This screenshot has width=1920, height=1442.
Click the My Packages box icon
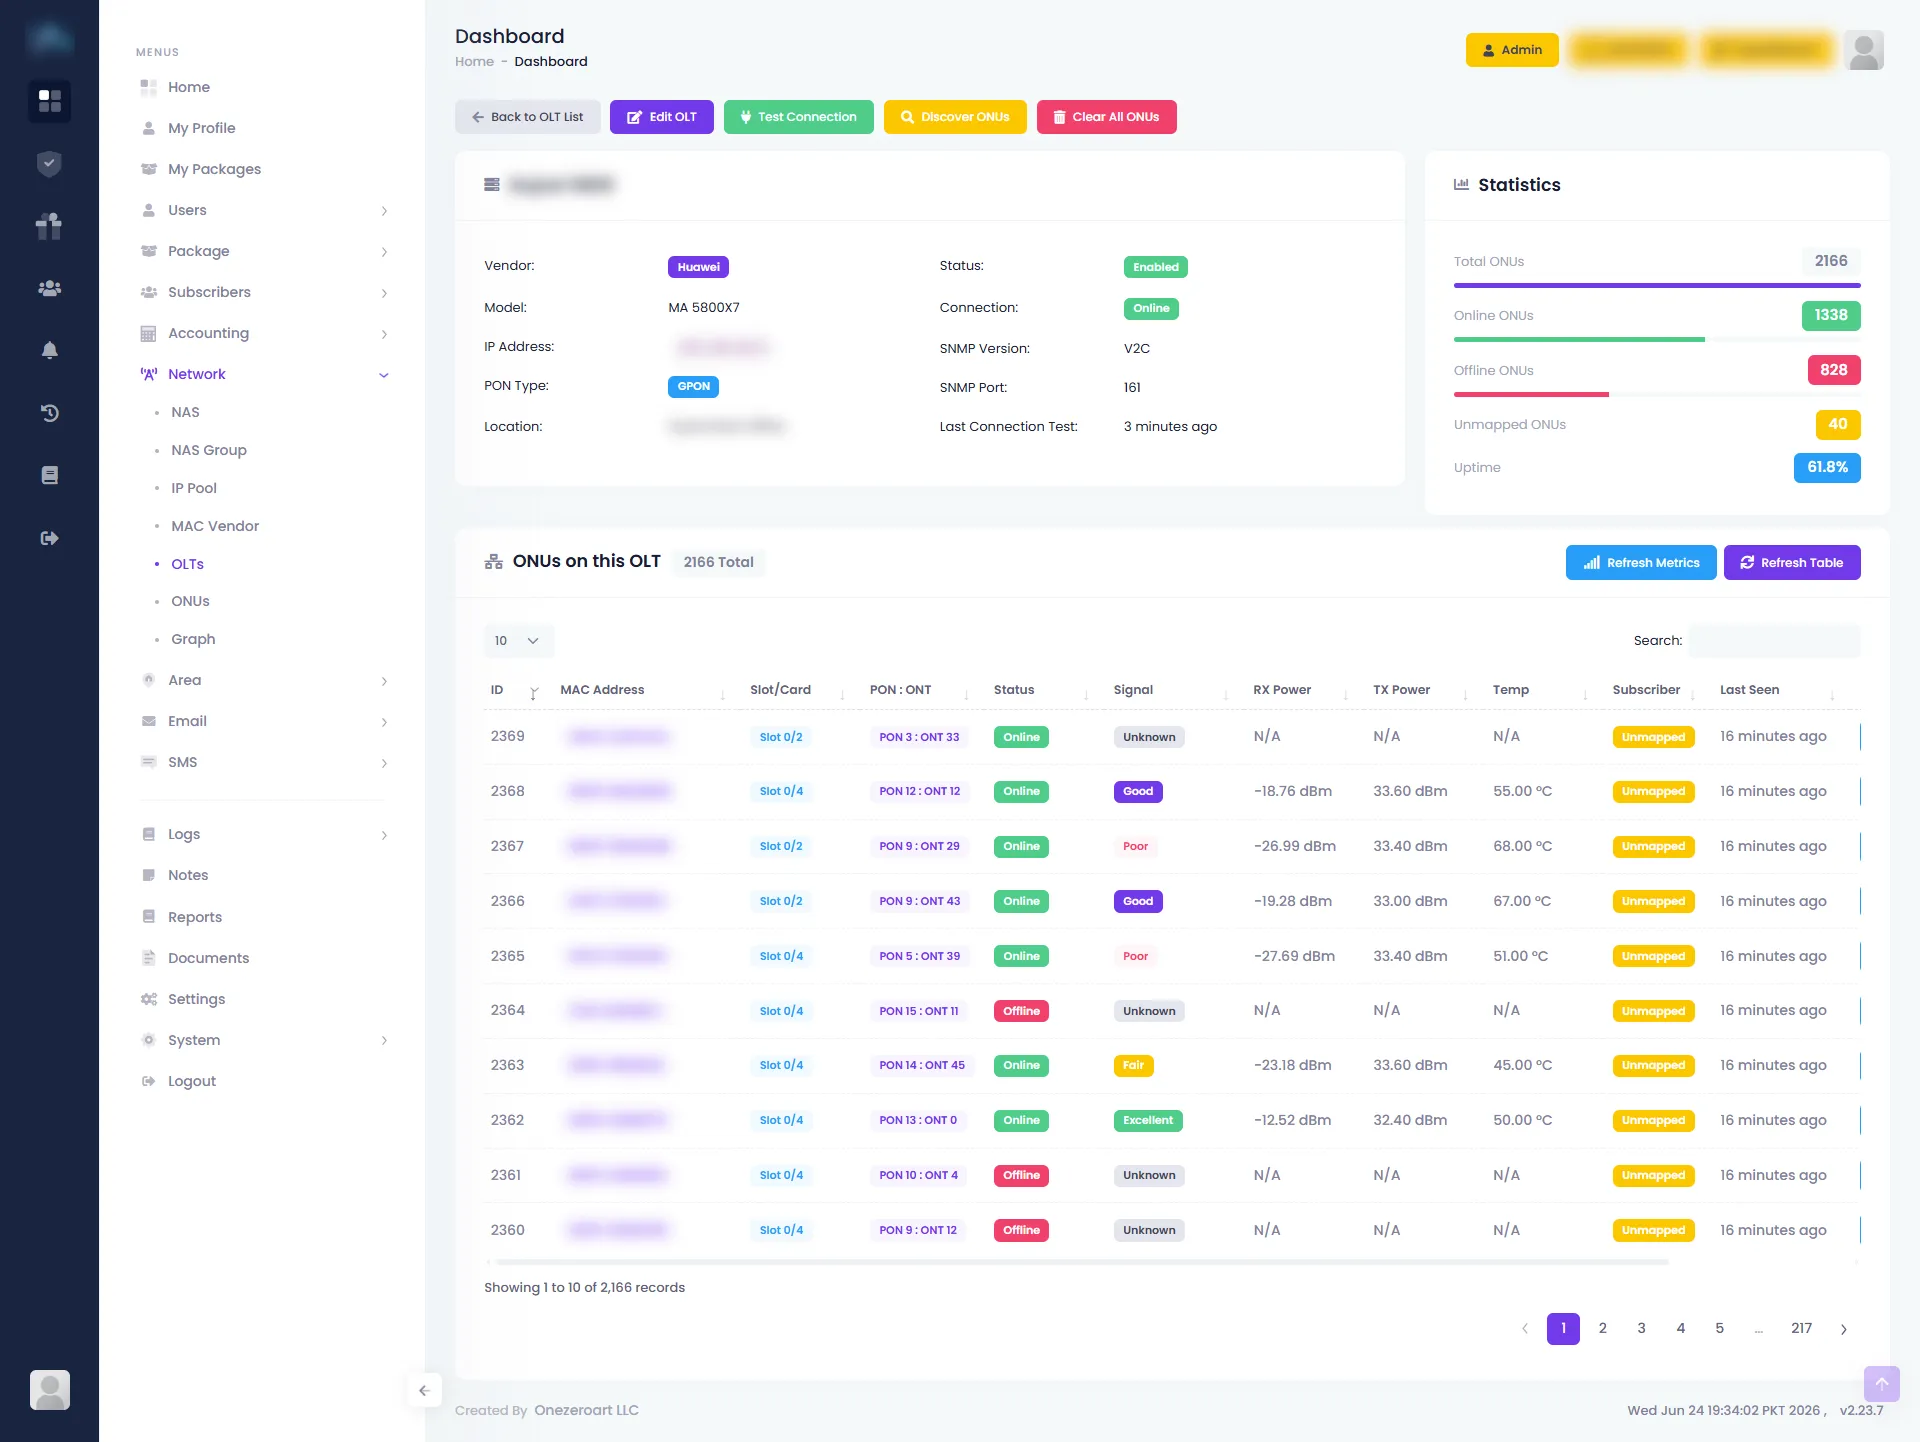tap(149, 169)
